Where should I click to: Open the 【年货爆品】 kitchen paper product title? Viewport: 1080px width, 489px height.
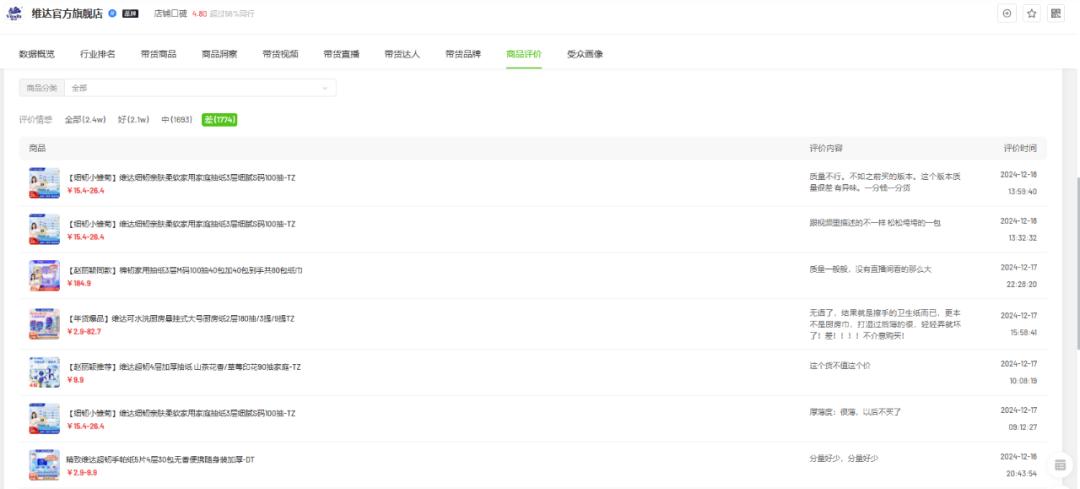(x=180, y=319)
